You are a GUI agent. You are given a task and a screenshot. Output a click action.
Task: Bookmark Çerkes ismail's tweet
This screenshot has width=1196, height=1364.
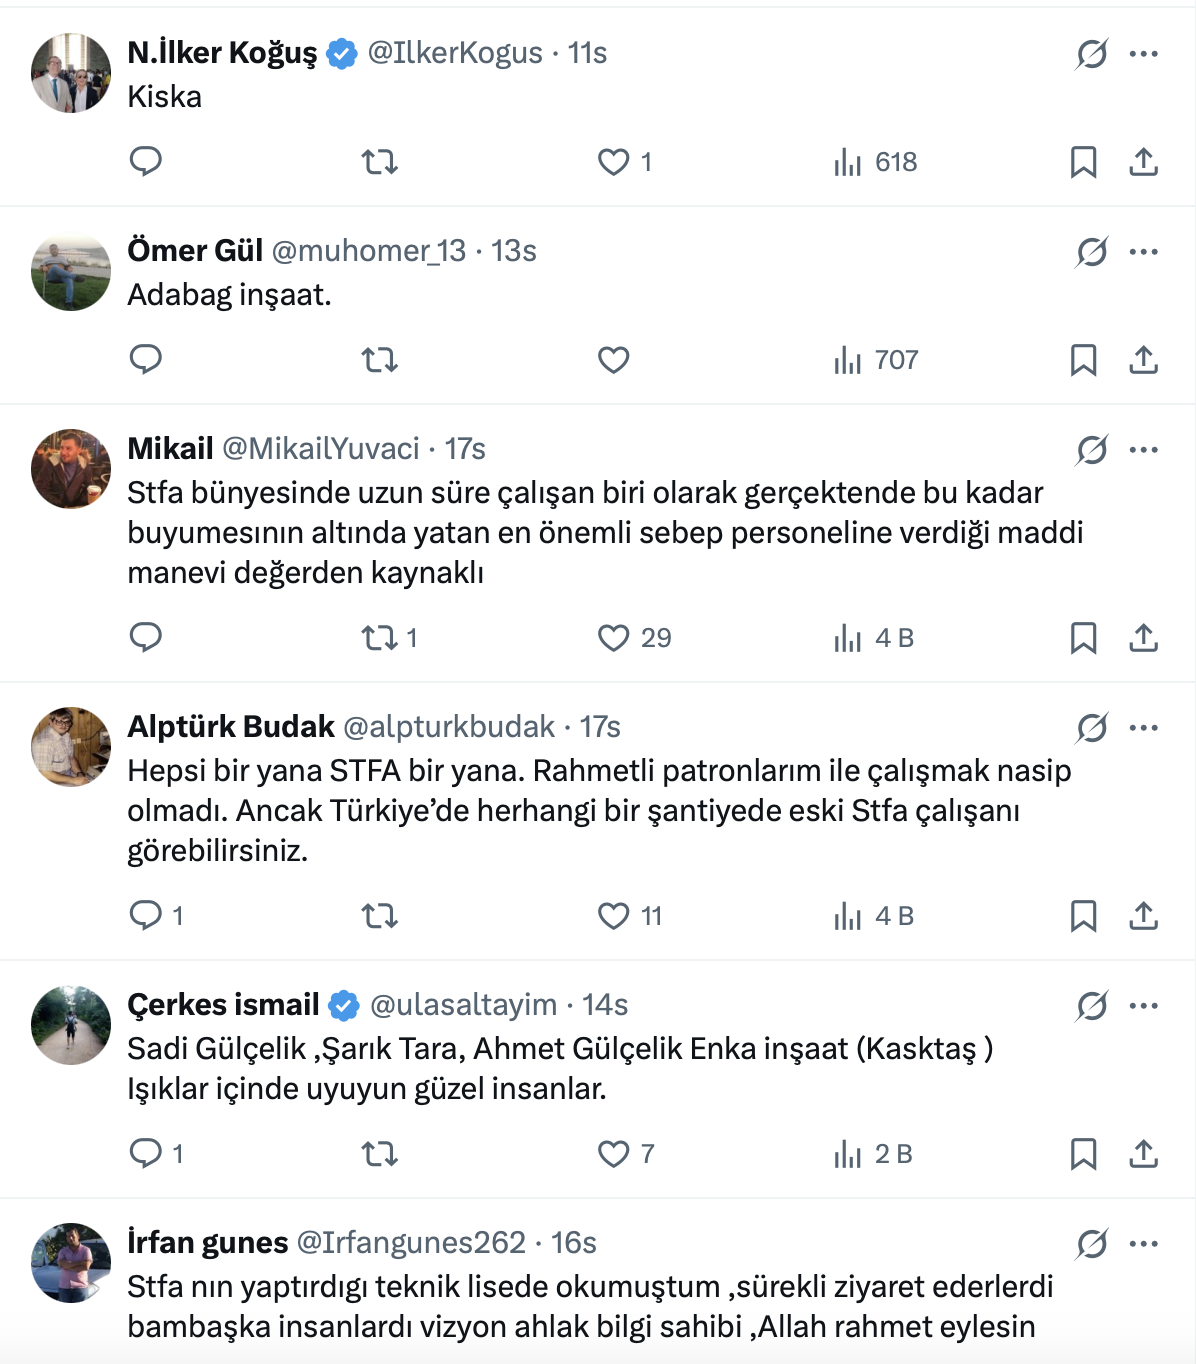click(1083, 1154)
